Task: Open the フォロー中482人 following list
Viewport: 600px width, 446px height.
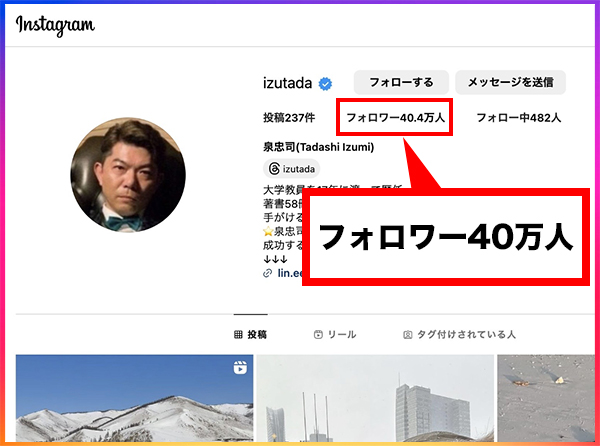Action: pos(518,118)
